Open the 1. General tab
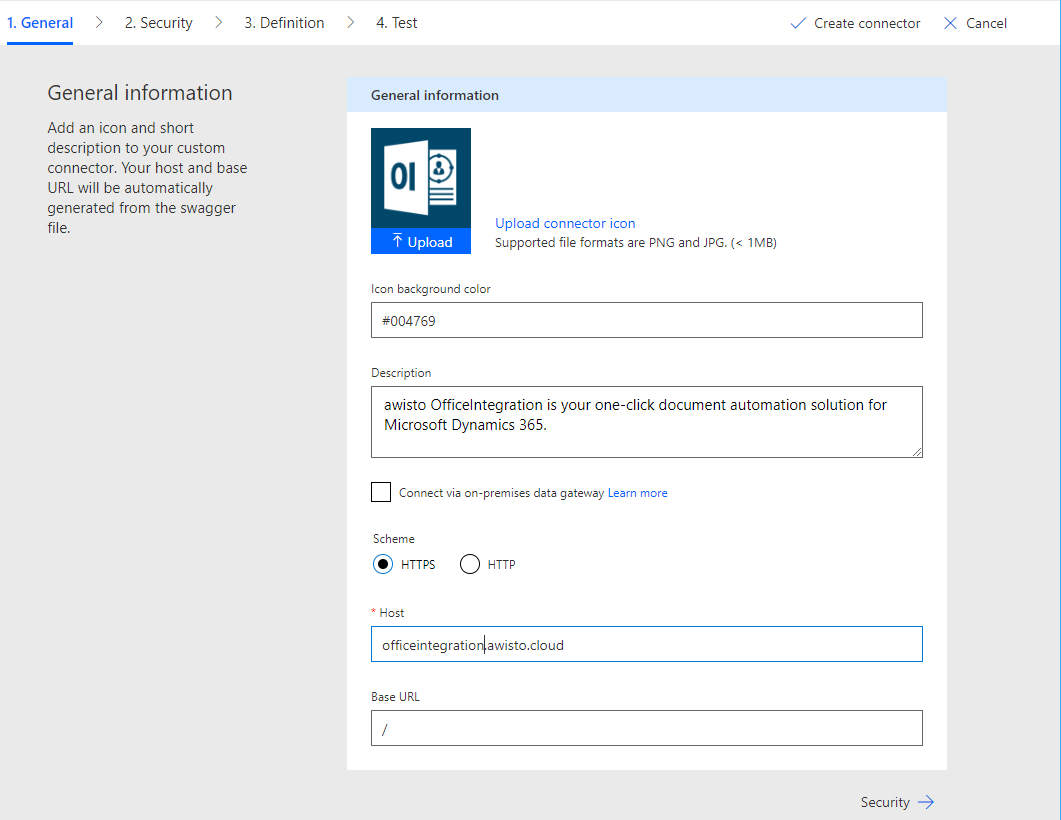Screen dimensions: 1061x820 [x=40, y=23]
